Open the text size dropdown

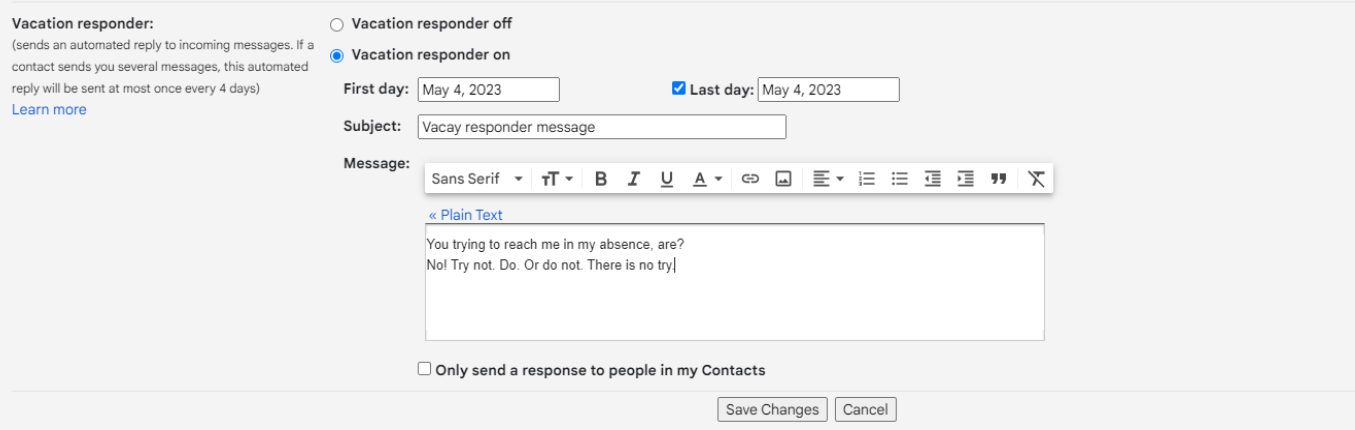pyautogui.click(x=557, y=179)
